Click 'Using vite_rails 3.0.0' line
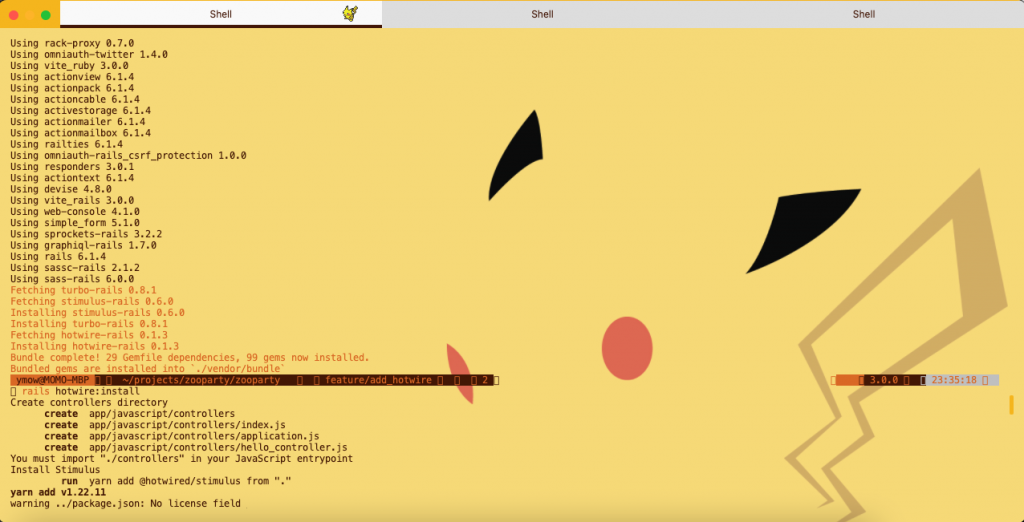1024x522 pixels. coord(72,200)
